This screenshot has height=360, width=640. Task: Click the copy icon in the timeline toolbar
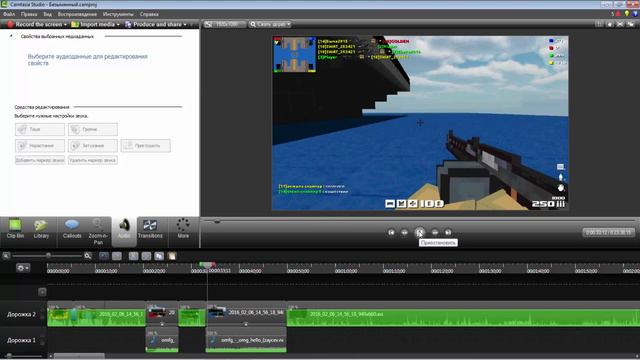tap(159, 256)
